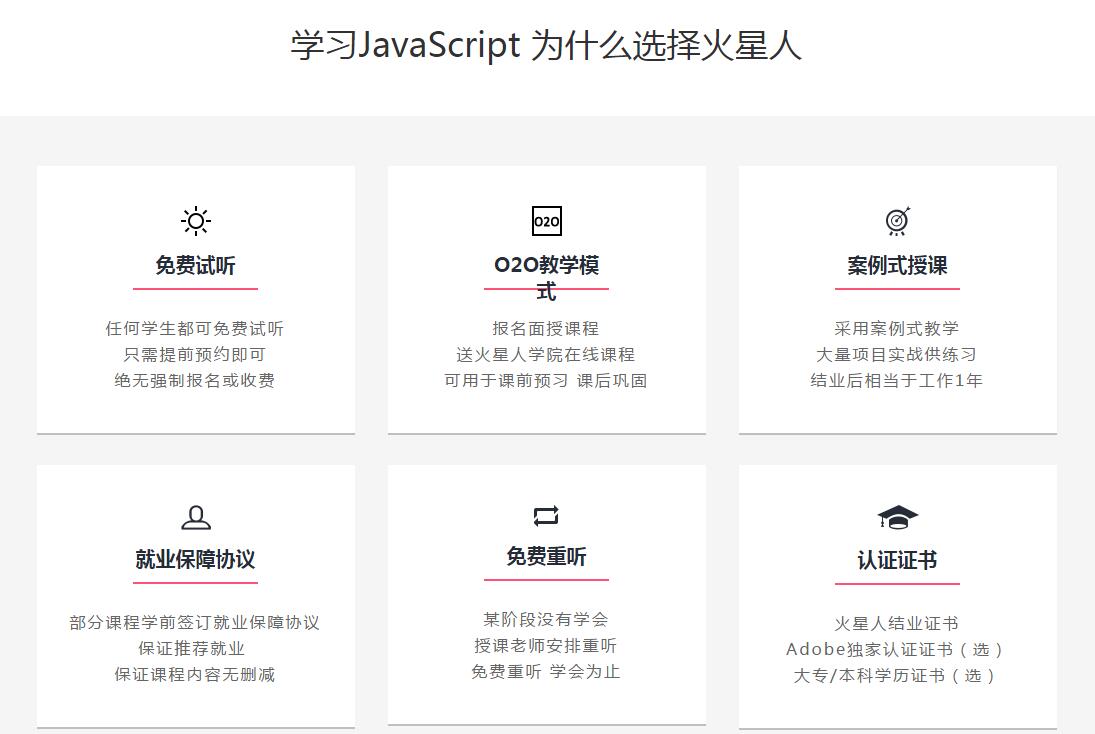Screen dimensions: 1095x734
Task: Click the line 授课老师安排重听
Action: point(545,645)
